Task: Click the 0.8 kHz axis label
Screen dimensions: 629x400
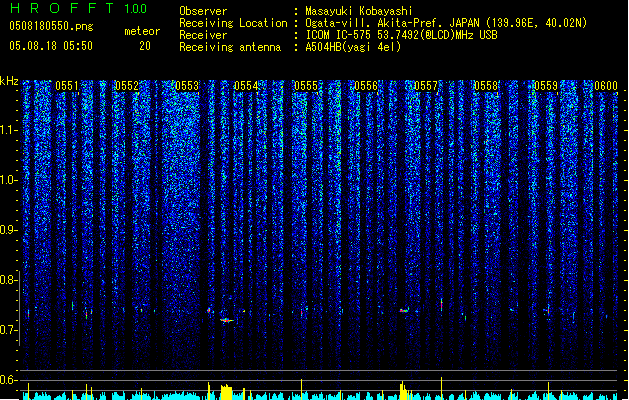Action: (x=8, y=280)
